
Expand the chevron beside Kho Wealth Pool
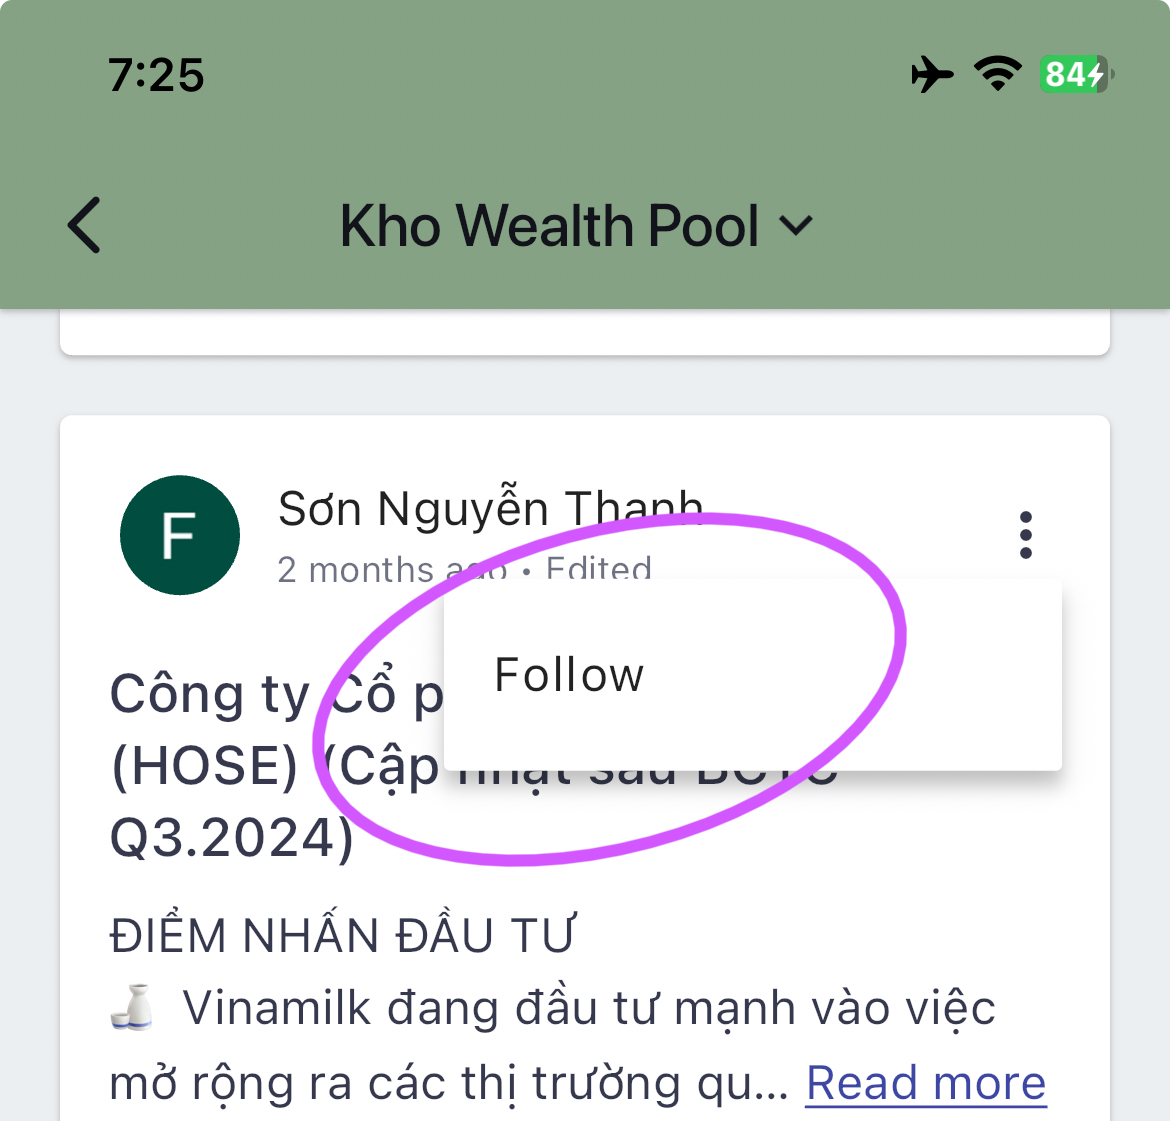[795, 225]
